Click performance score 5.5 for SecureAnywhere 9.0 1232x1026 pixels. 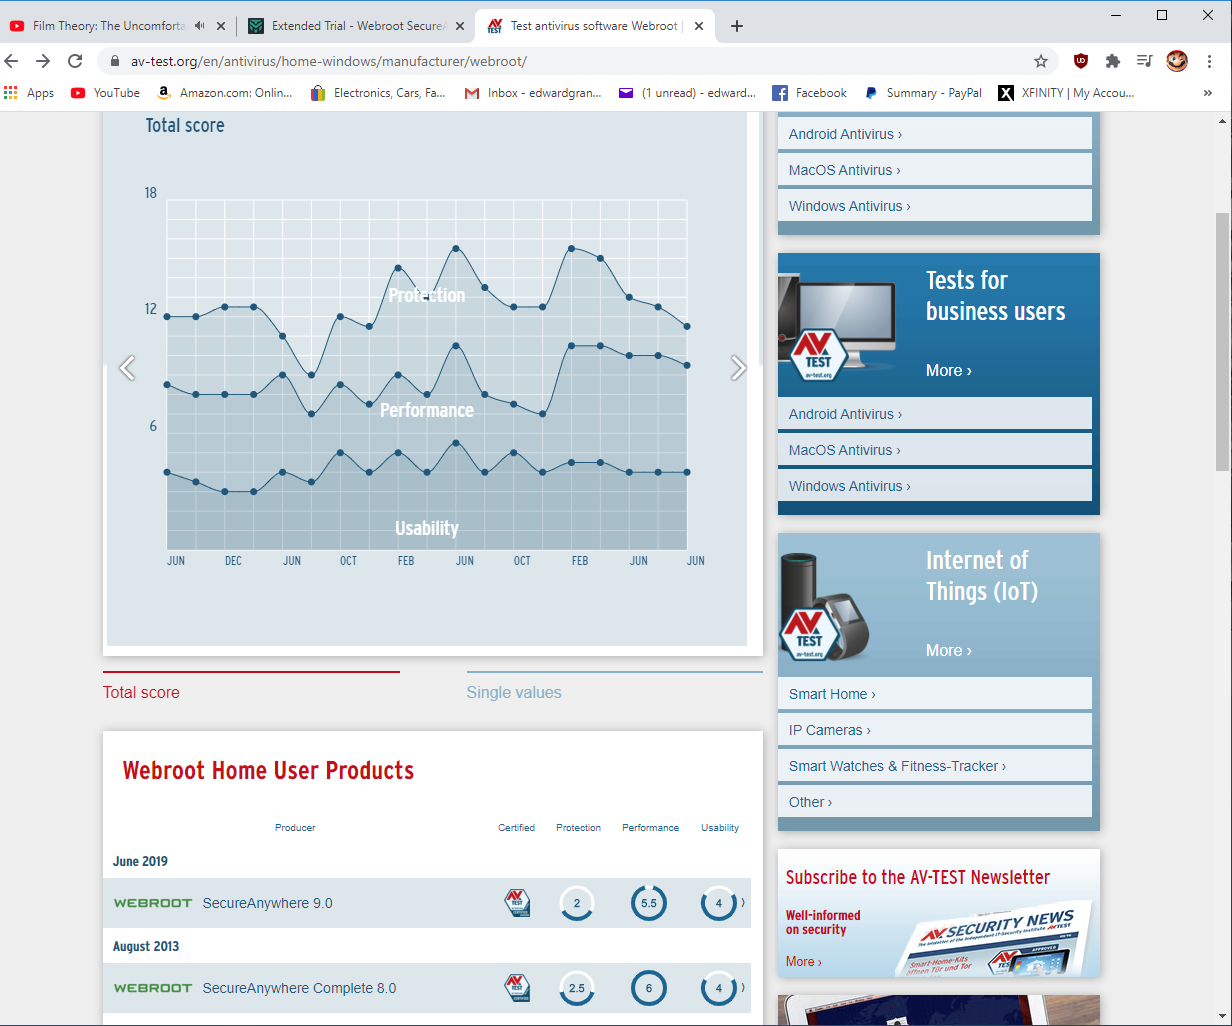click(649, 903)
